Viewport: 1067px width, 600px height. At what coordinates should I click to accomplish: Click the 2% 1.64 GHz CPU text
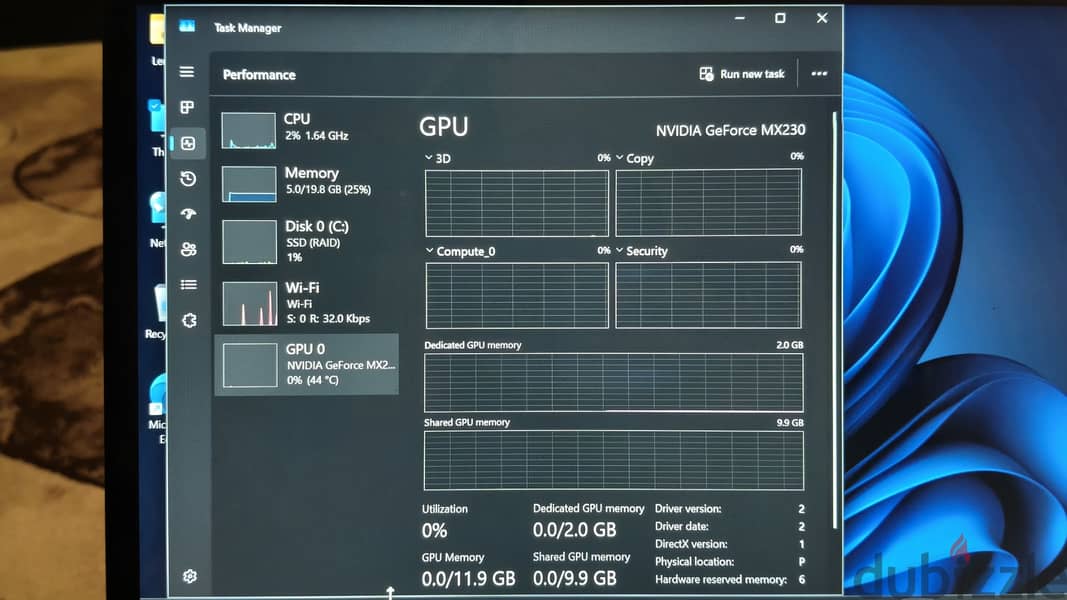point(316,136)
